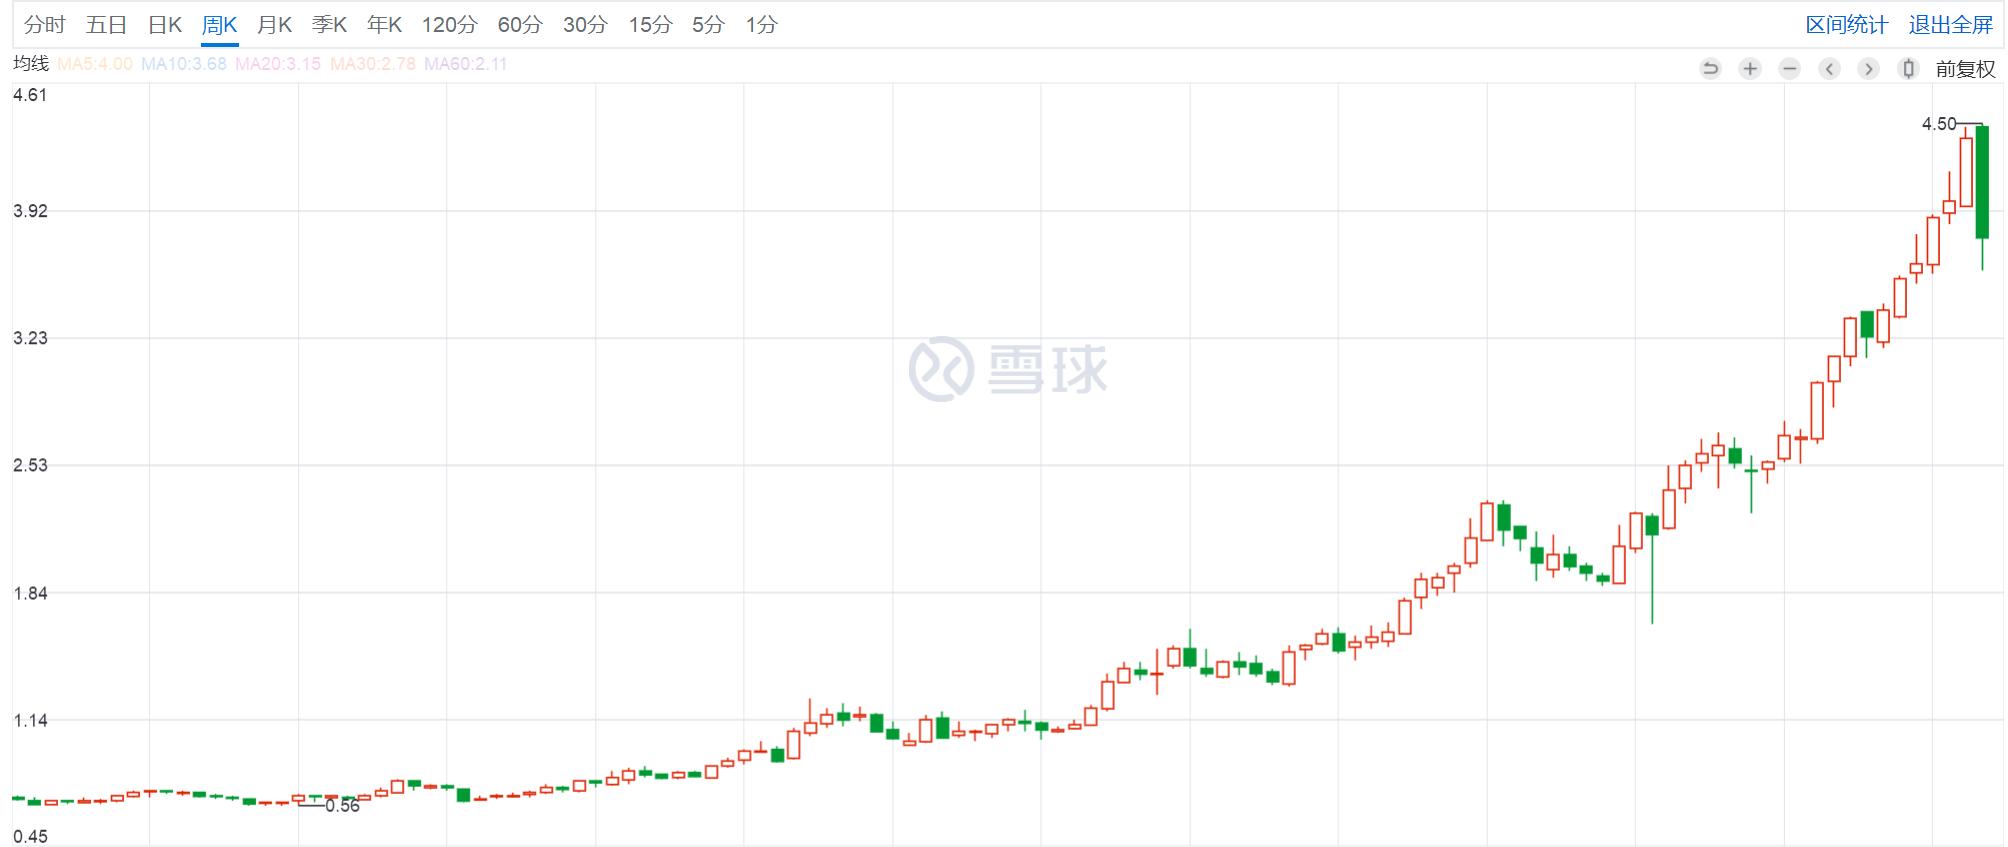
Task: Click the 4.50 high price marker
Action: pyautogui.click(x=1939, y=124)
